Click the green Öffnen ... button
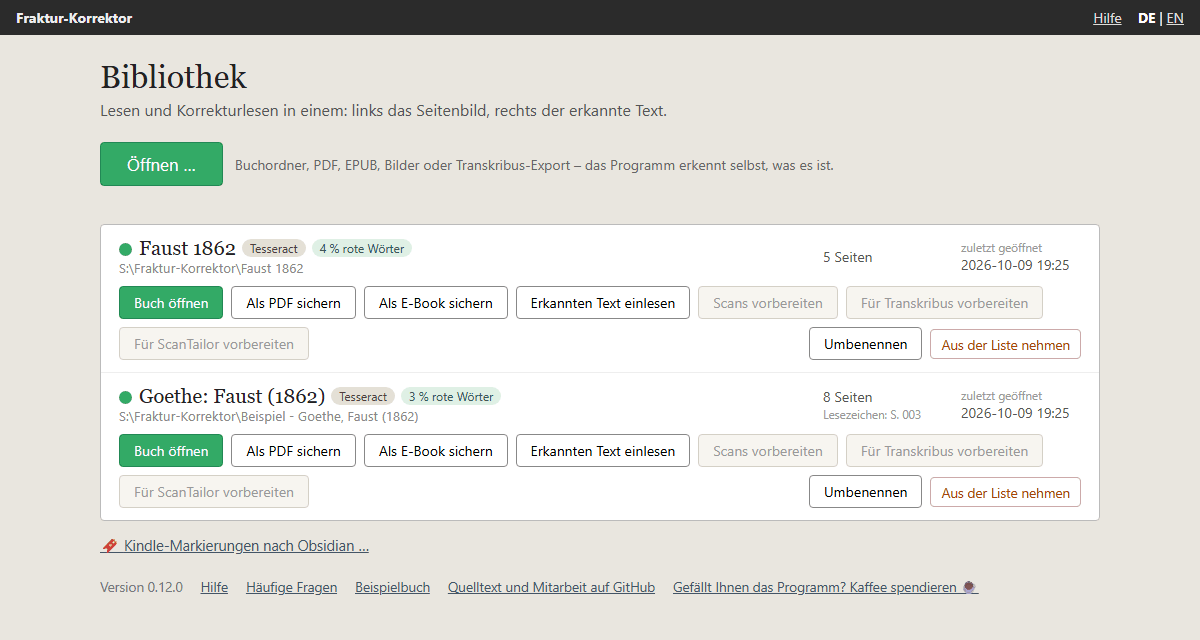 161,164
